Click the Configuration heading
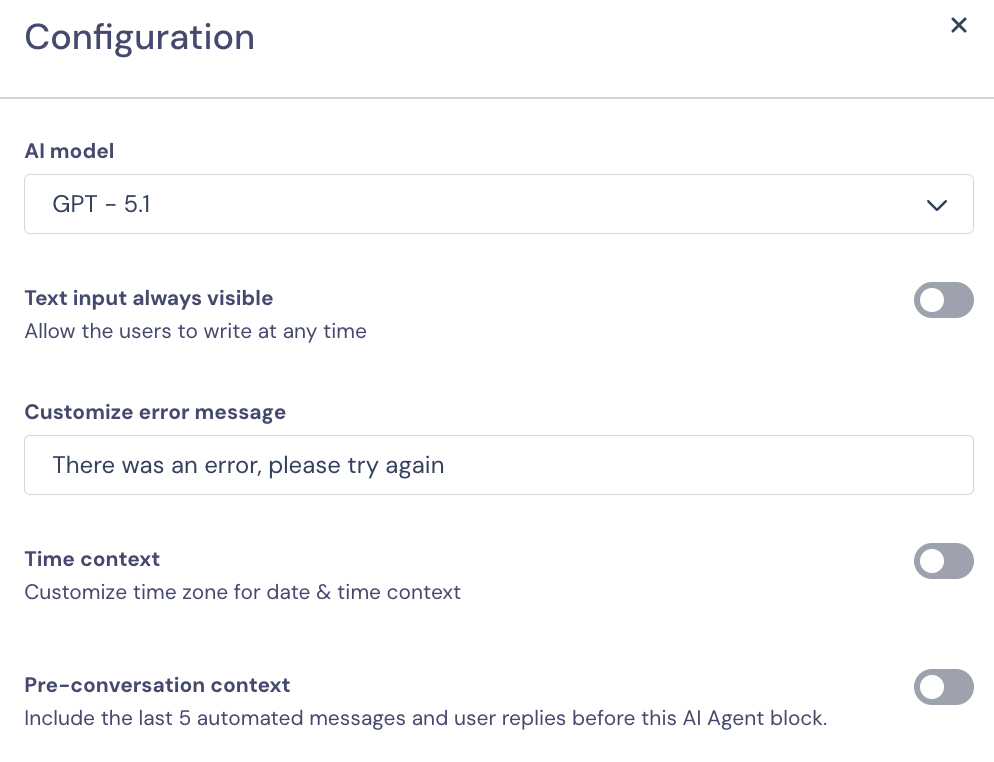Image resolution: width=994 pixels, height=762 pixels. pos(139,38)
